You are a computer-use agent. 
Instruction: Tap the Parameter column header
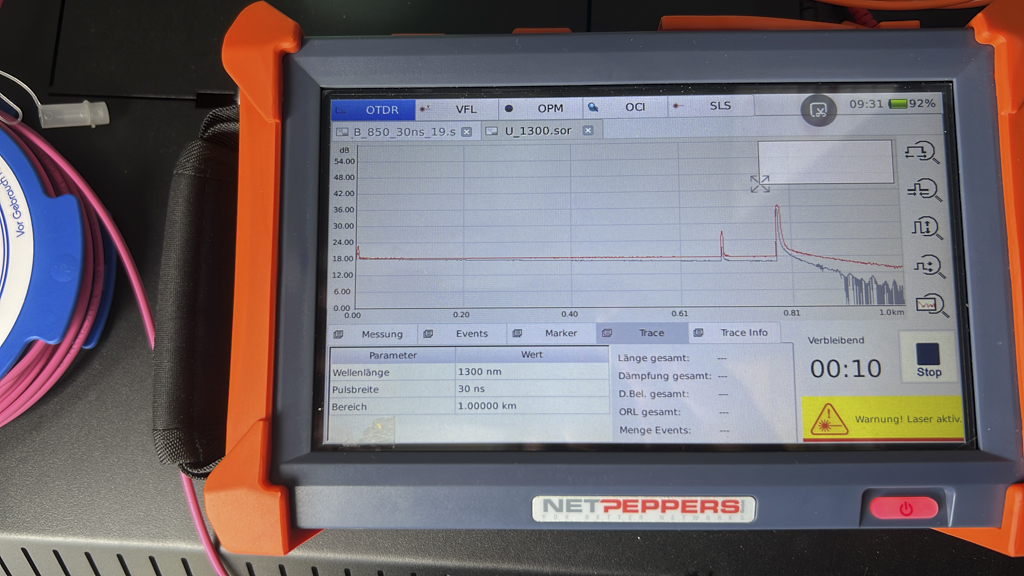pyautogui.click(x=392, y=355)
